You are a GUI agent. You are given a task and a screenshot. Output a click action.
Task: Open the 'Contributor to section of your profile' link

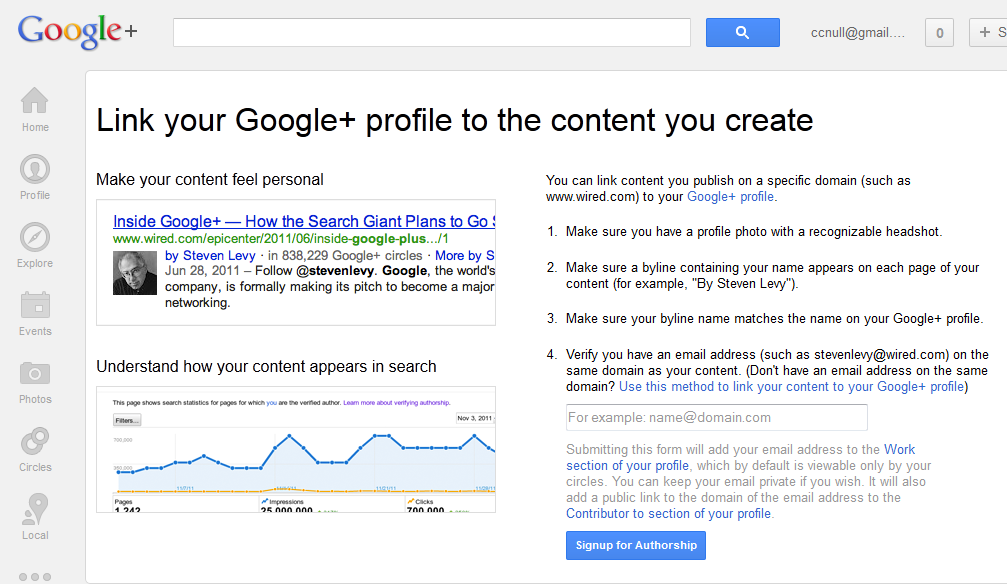[669, 513]
